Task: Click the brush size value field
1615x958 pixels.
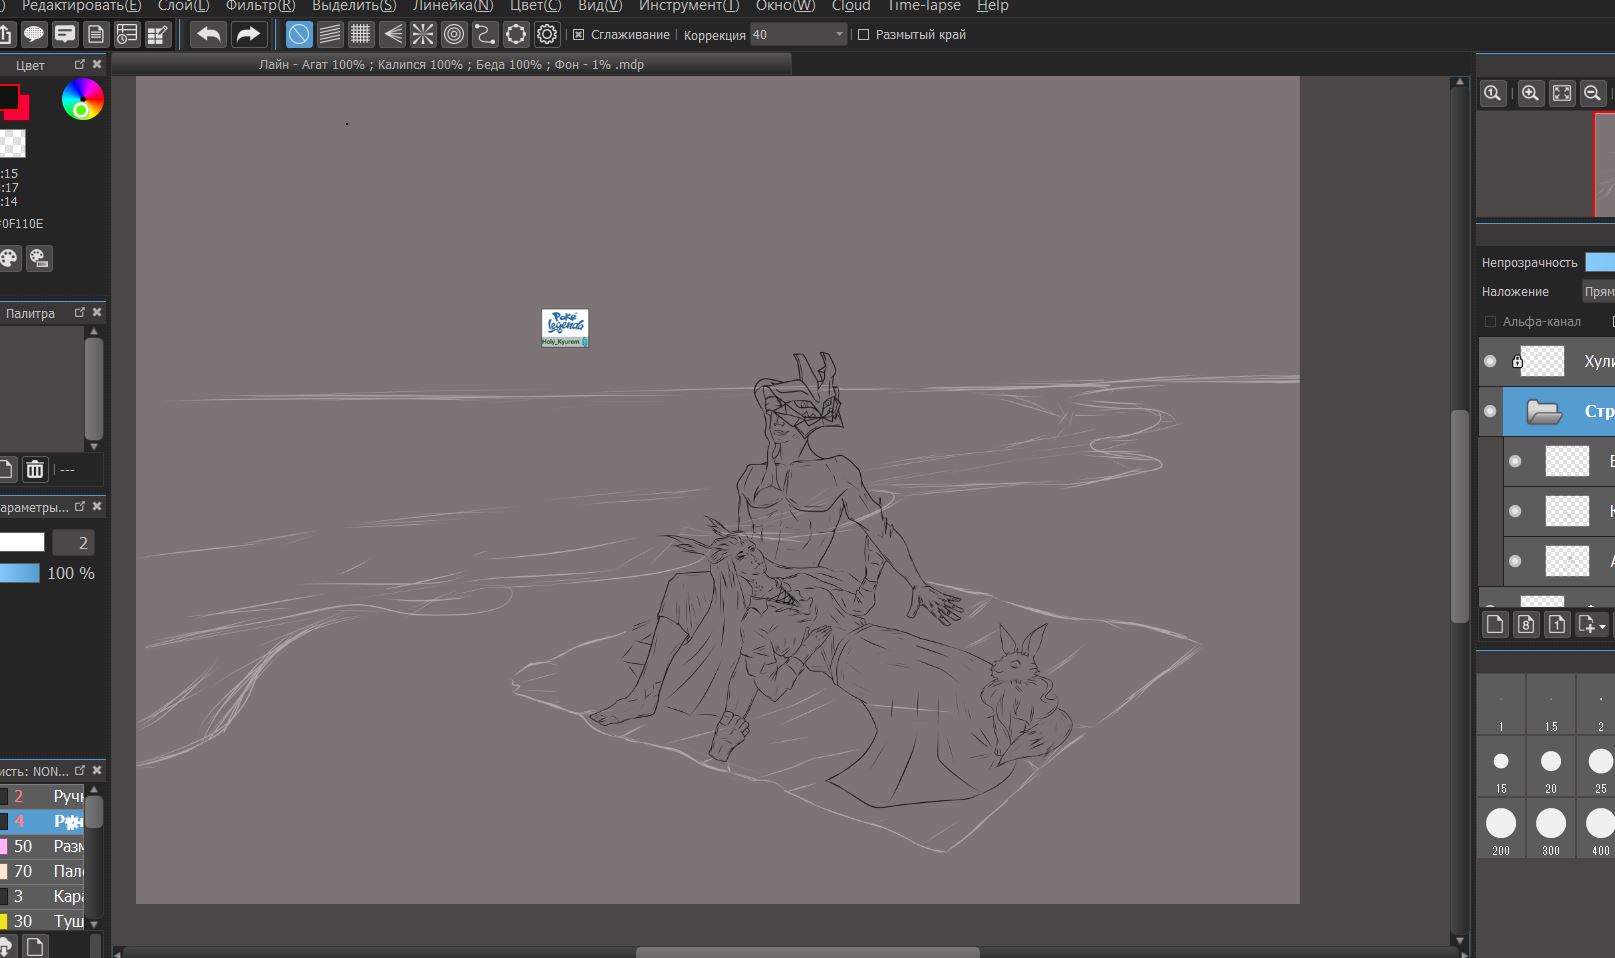Action: (x=73, y=543)
